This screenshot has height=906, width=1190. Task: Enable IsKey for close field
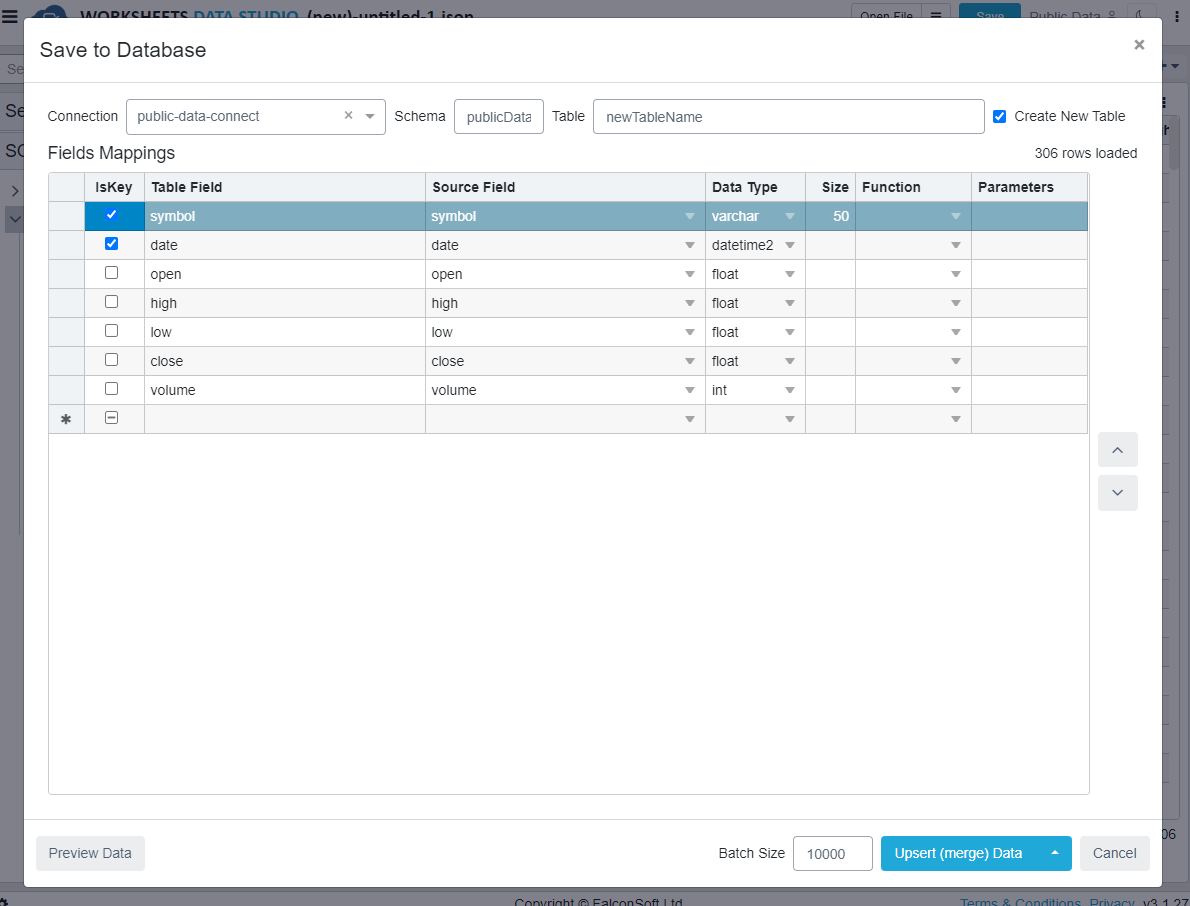[112, 360]
